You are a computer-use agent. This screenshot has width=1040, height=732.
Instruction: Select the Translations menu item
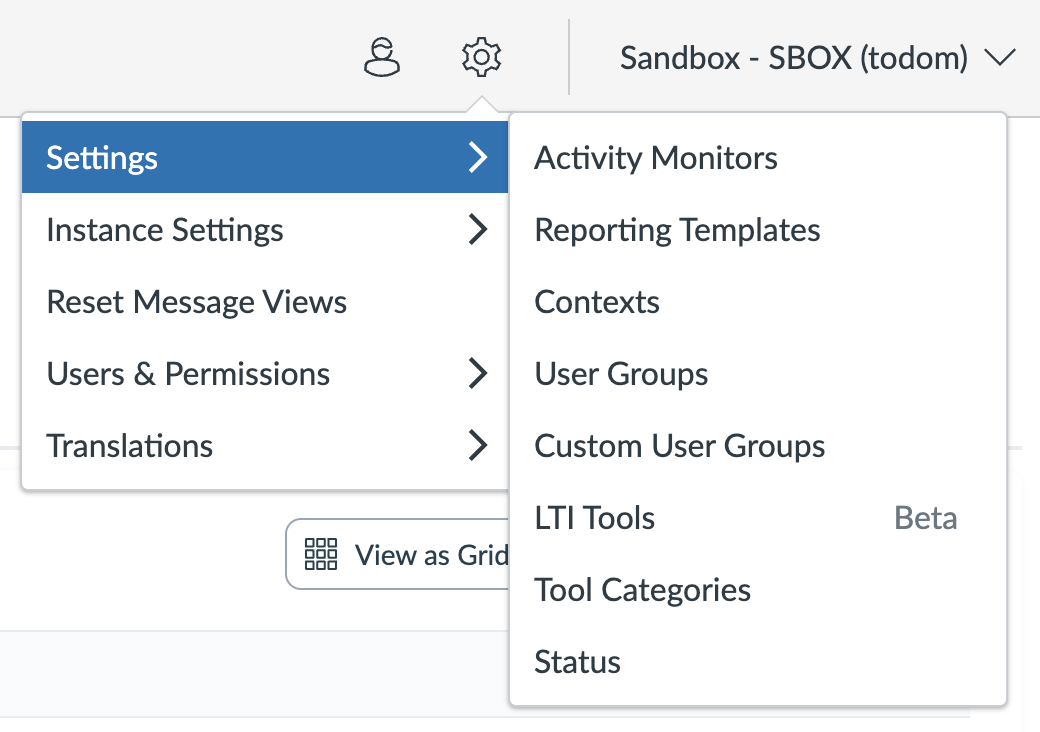point(130,446)
